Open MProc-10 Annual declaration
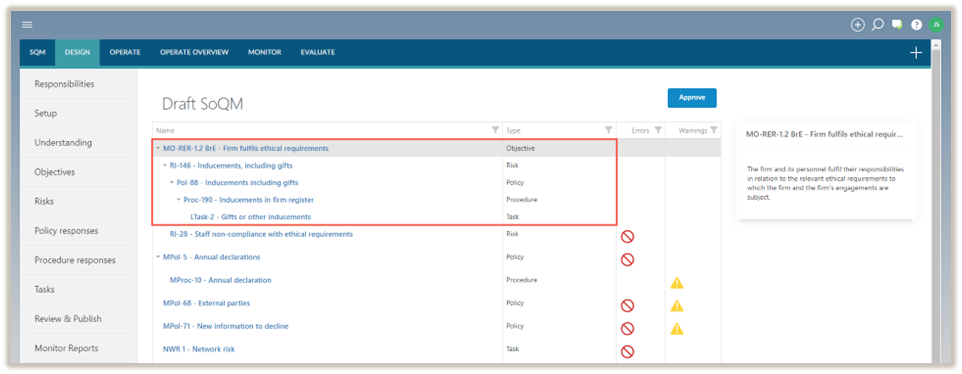The width and height of the screenshot is (962, 374). (x=221, y=280)
